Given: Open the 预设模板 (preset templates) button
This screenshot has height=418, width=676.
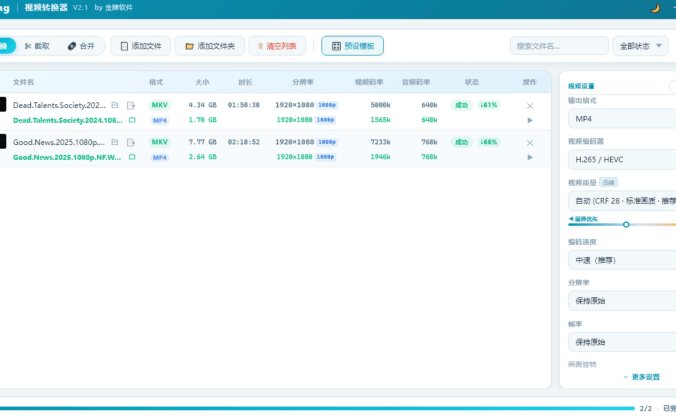Looking at the screenshot, I should click(353, 46).
